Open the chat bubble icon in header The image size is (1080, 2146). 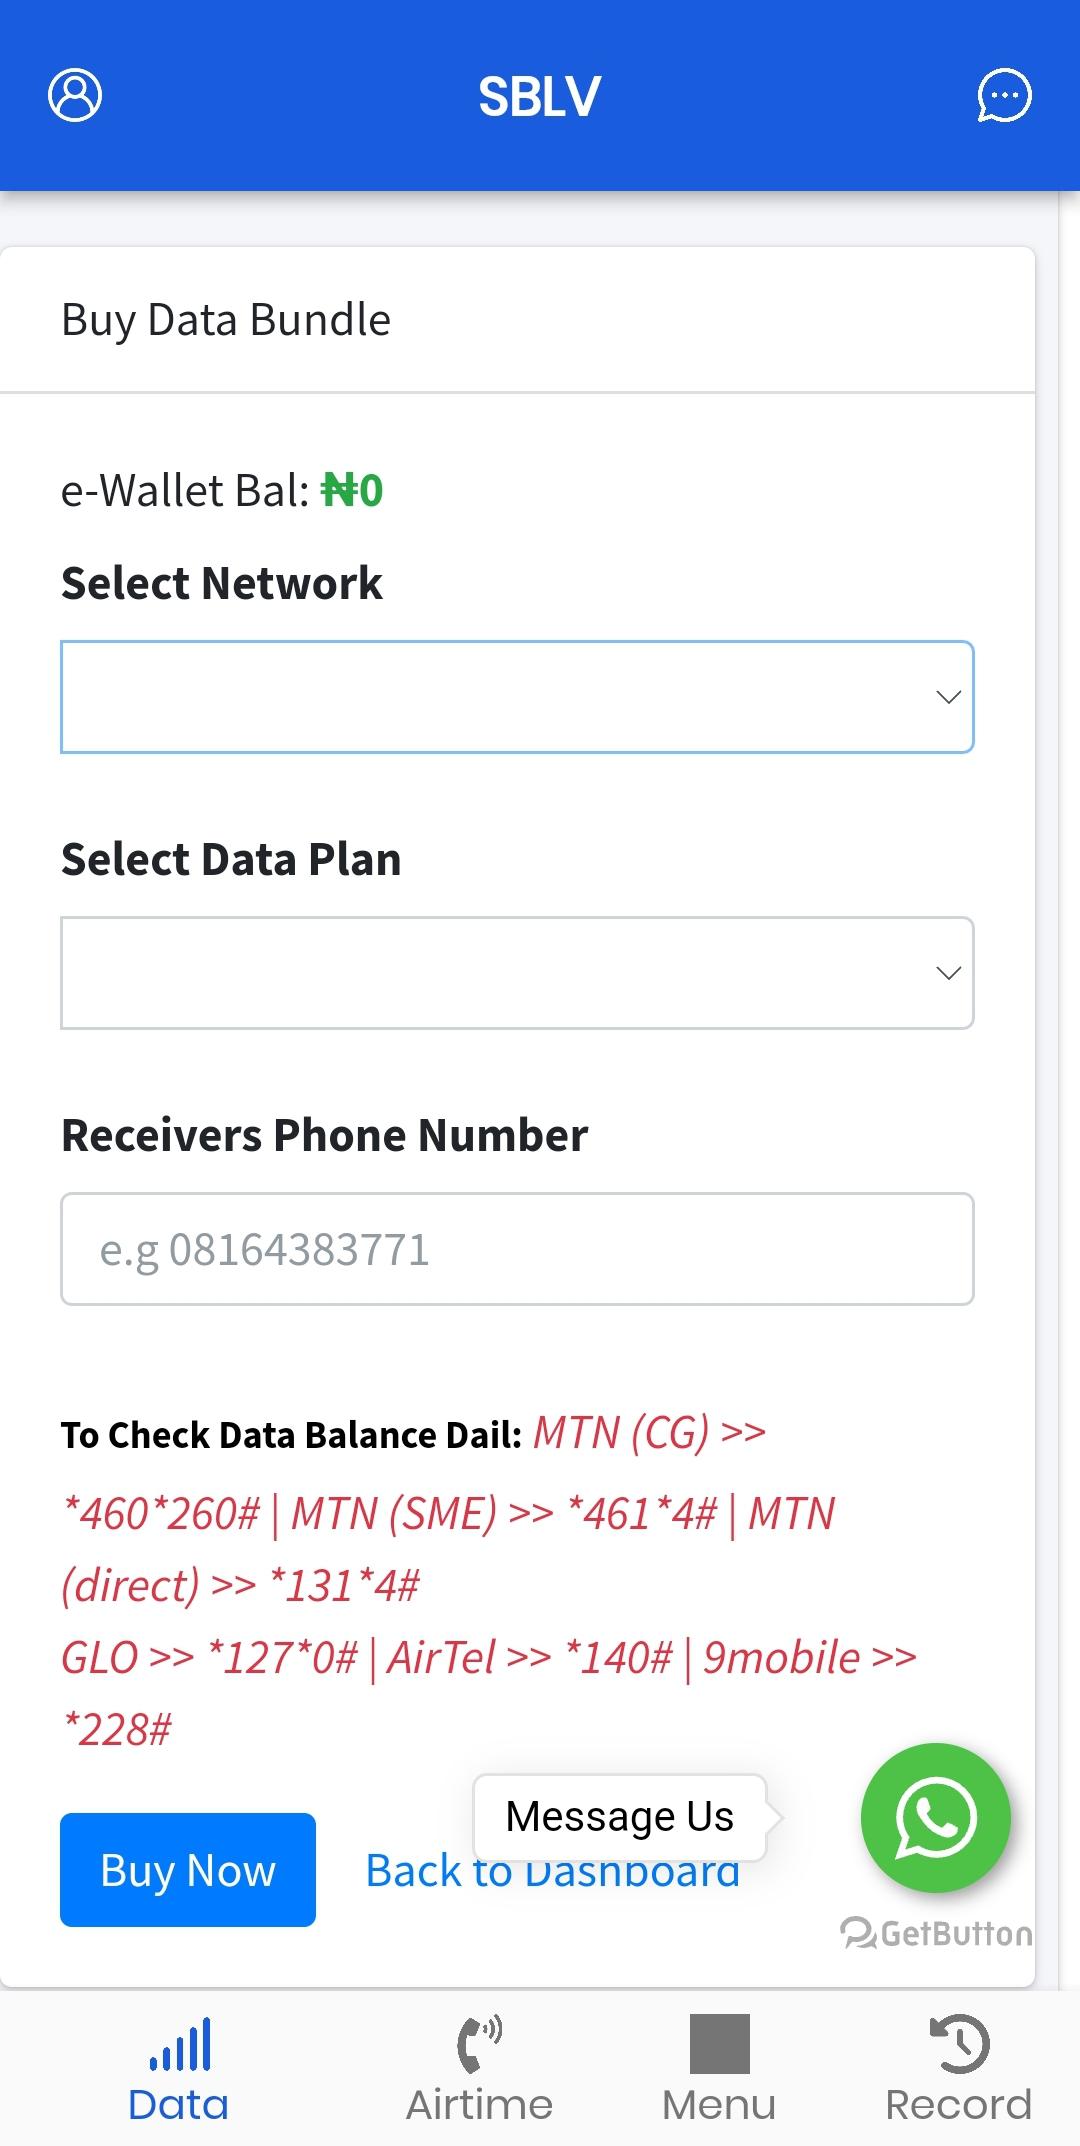coord(1004,95)
